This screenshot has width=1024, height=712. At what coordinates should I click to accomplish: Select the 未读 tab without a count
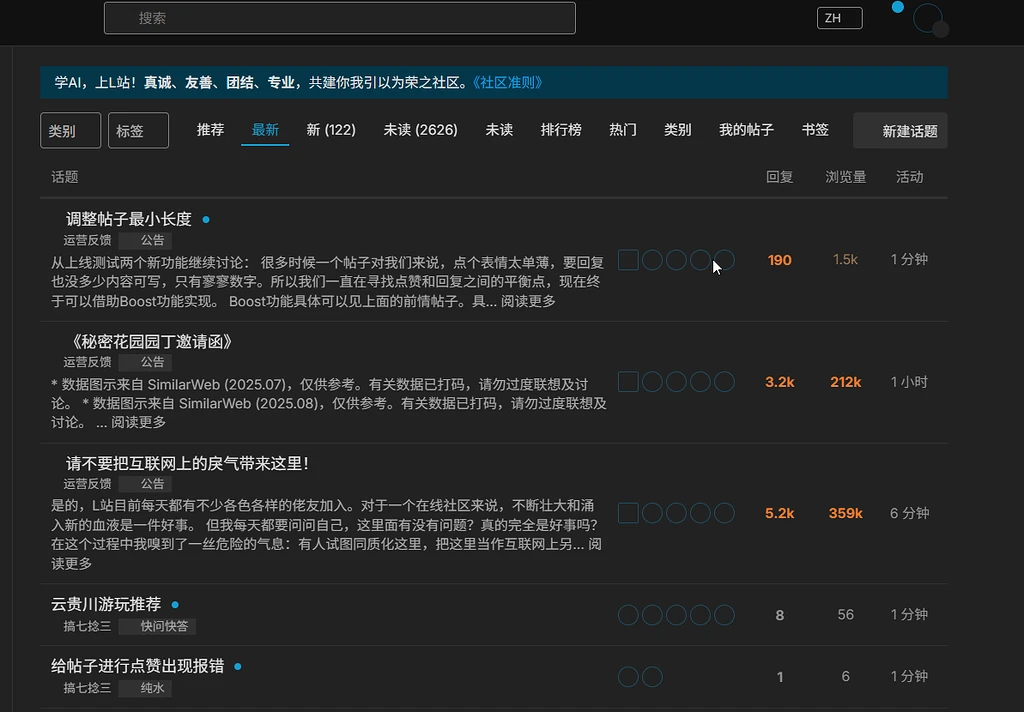[499, 130]
